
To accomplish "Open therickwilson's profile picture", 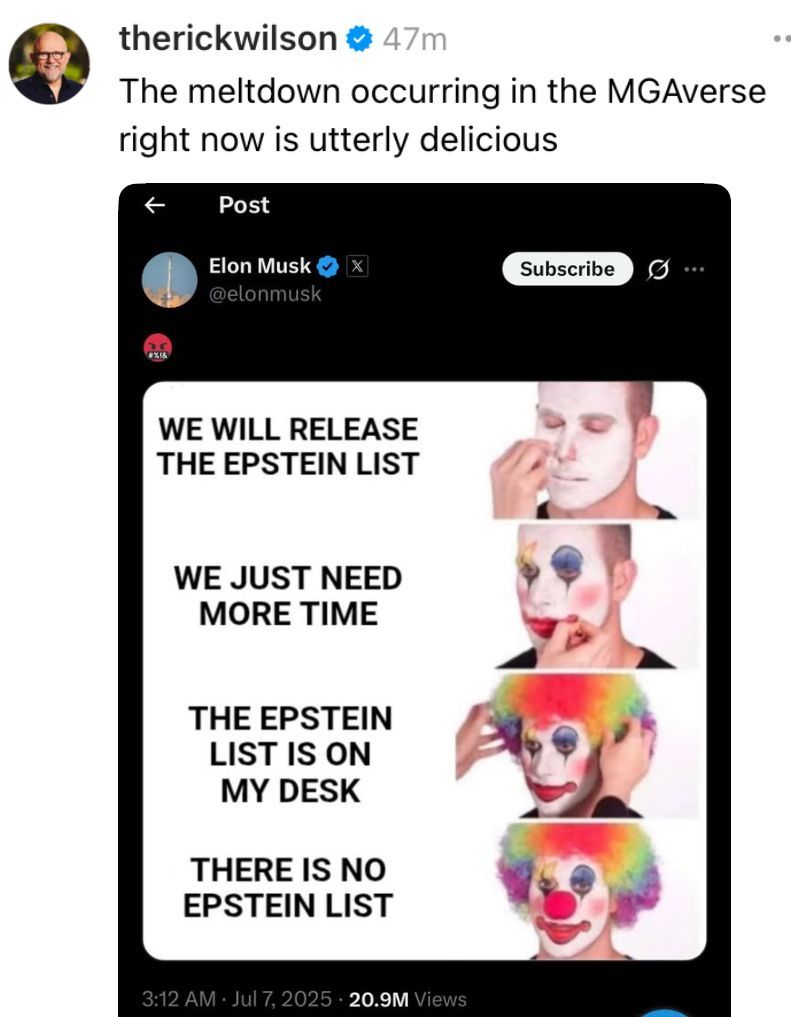I will [49, 64].
